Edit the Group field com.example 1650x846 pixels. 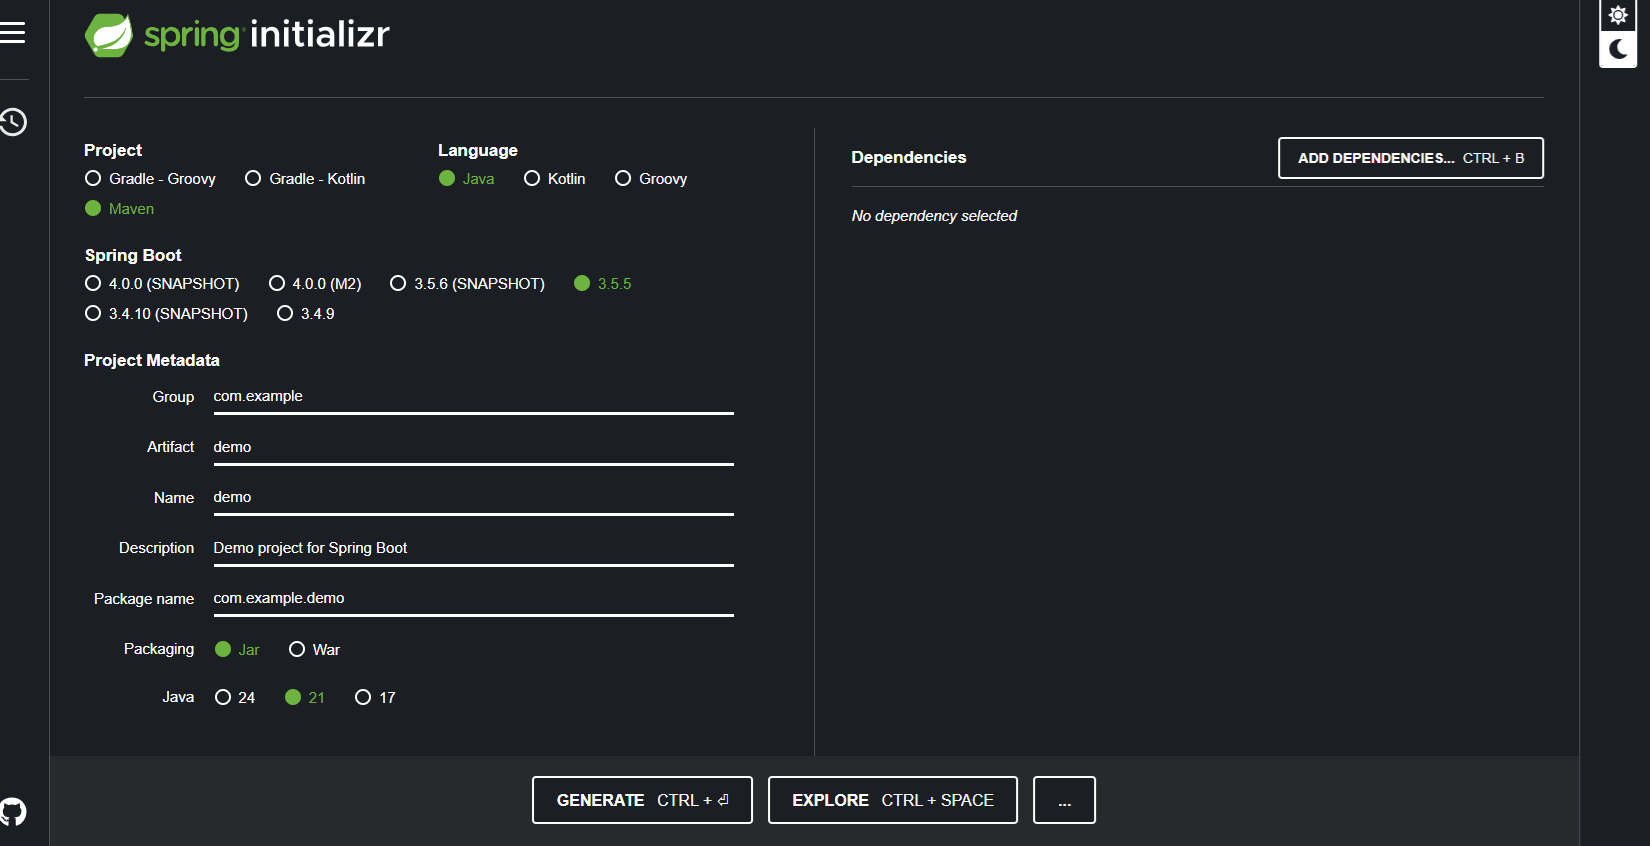473,397
